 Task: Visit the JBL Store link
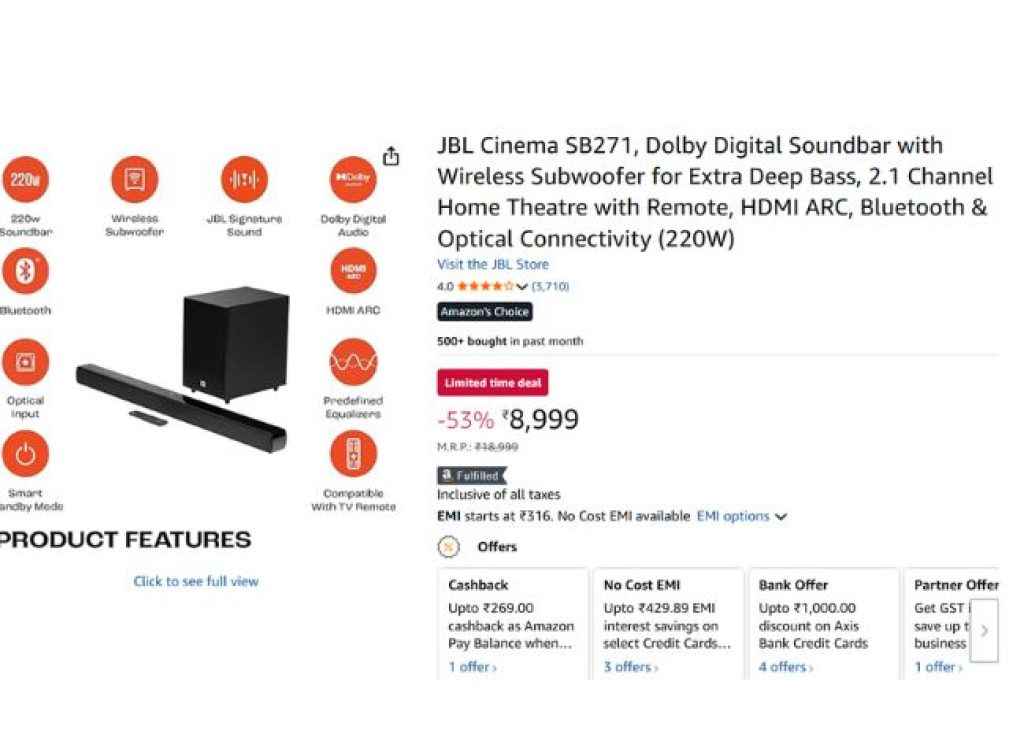[x=493, y=264]
